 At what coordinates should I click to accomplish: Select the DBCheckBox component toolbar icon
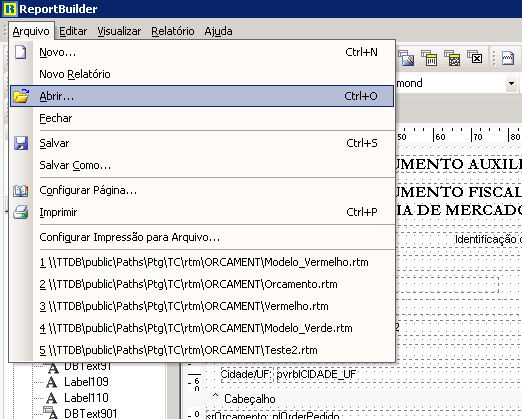tap(475, 57)
